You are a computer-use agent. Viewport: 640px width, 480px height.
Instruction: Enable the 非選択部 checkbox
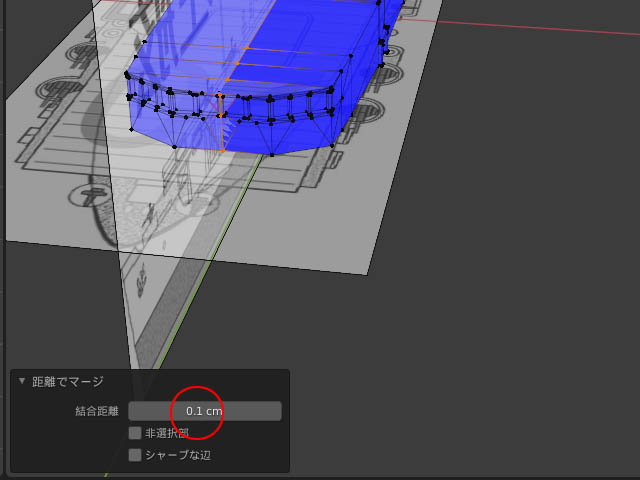(x=135, y=433)
